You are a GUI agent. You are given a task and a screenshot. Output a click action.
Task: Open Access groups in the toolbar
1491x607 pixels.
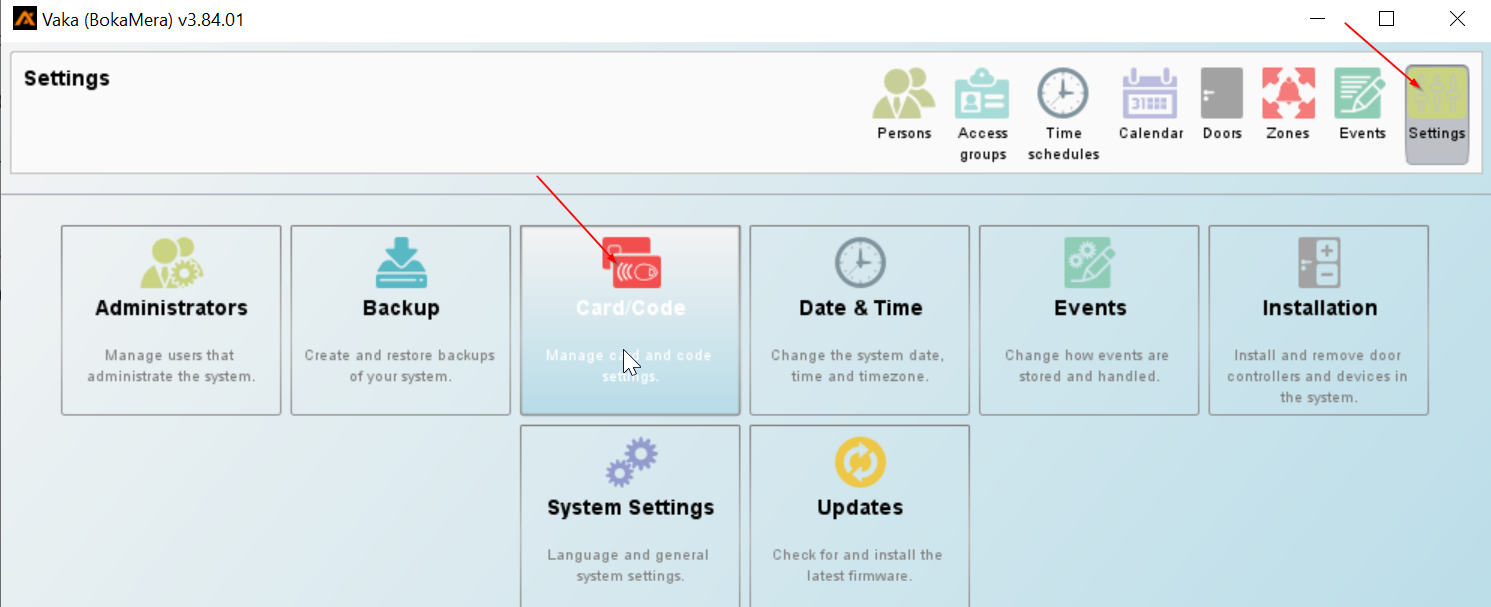pos(982,95)
